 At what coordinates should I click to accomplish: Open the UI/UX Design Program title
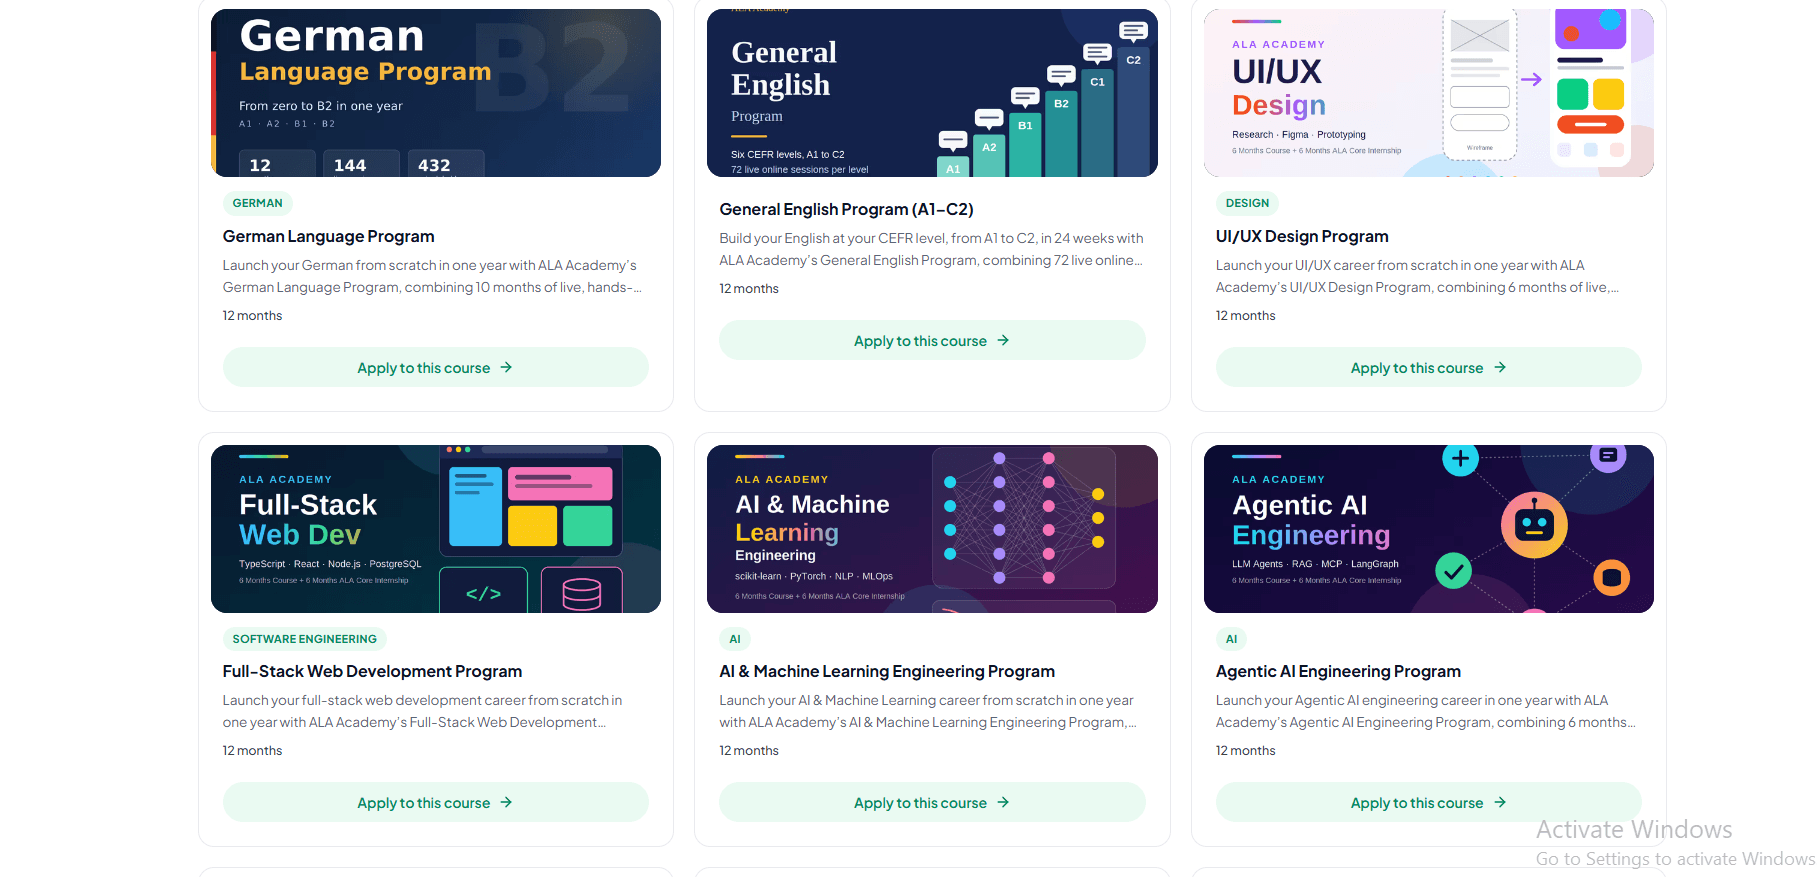[1302, 236]
